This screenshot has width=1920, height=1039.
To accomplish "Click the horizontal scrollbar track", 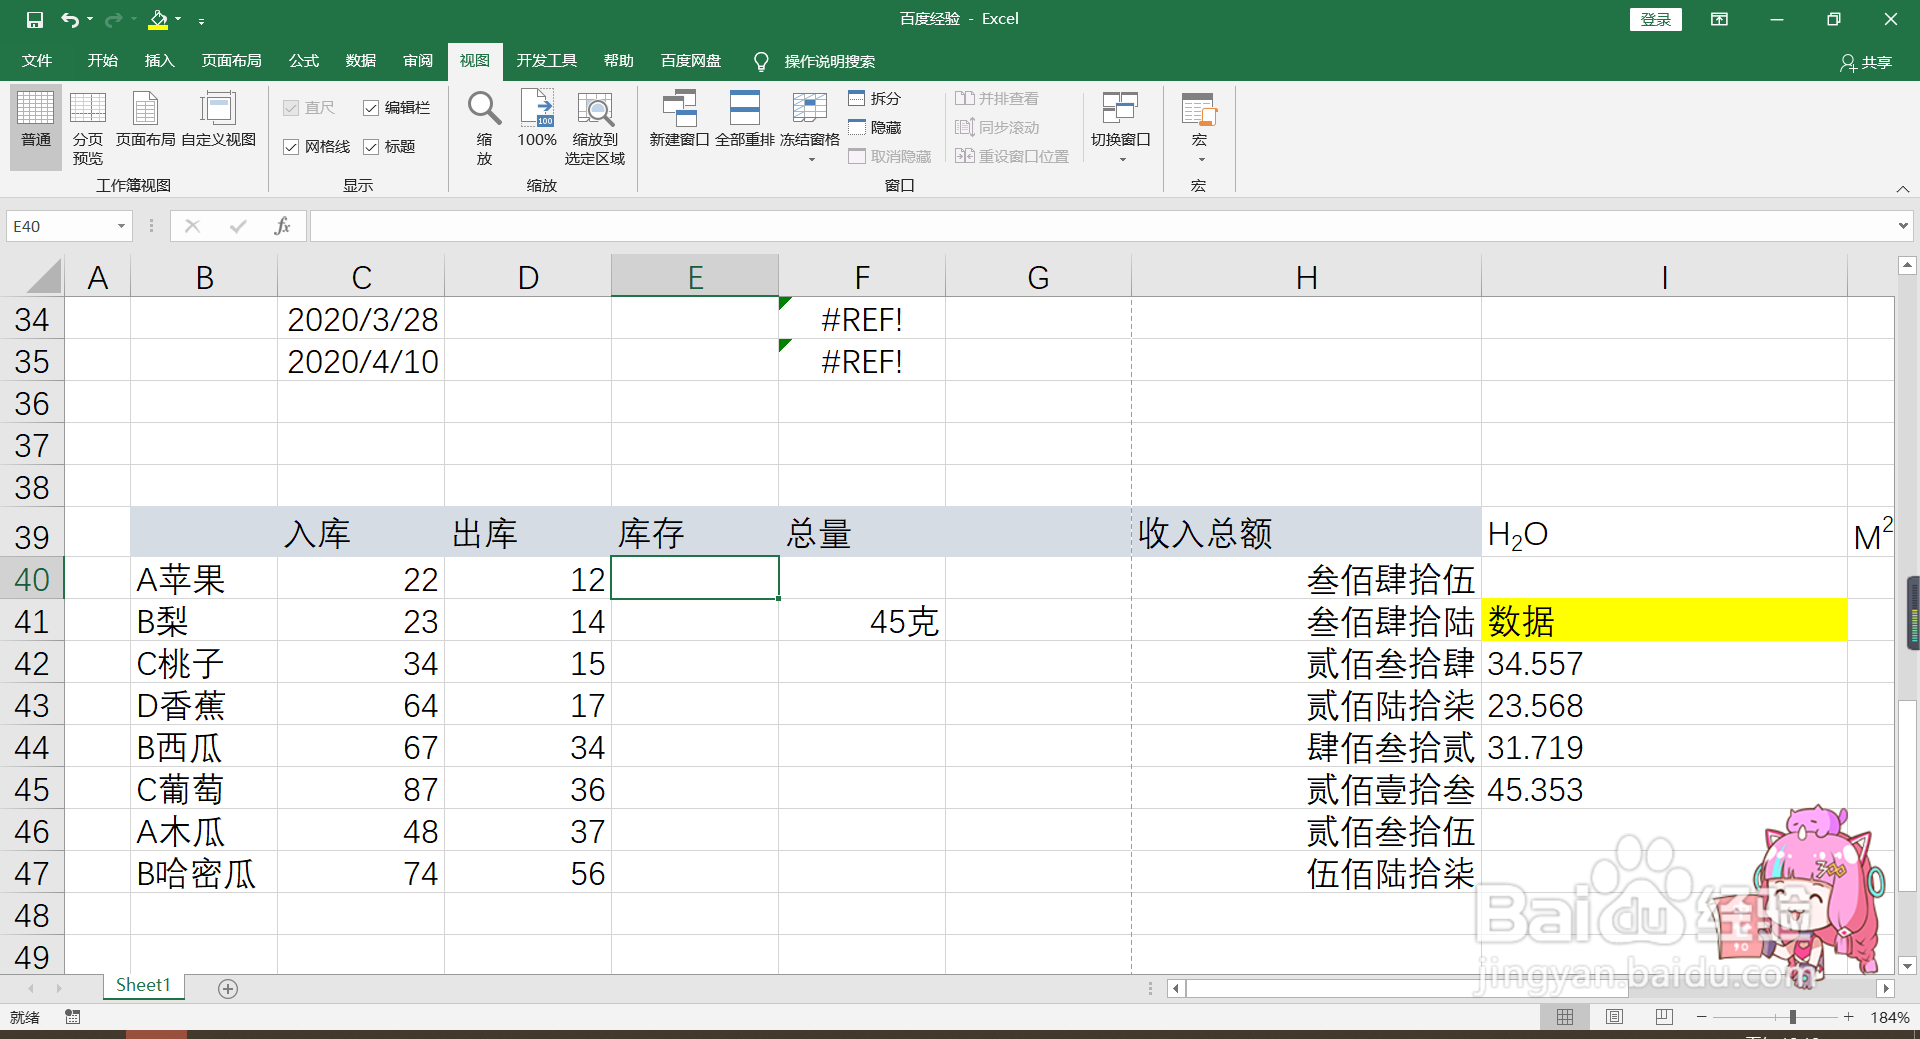I will point(1530,988).
